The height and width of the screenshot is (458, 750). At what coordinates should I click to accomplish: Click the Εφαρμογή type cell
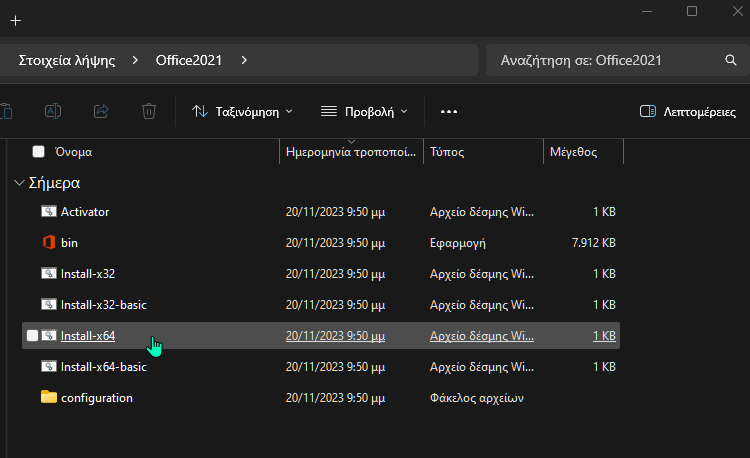point(457,243)
